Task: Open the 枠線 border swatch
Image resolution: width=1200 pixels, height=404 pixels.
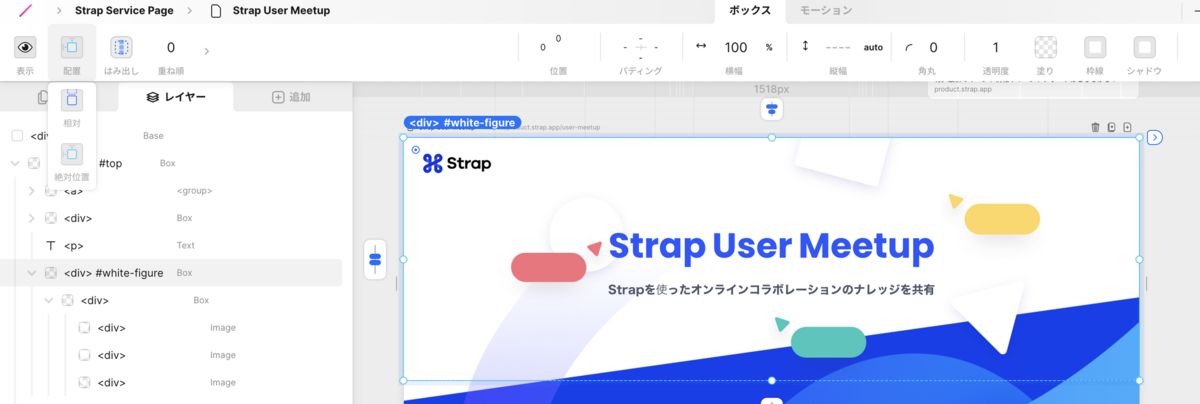Action: pyautogui.click(x=1096, y=47)
